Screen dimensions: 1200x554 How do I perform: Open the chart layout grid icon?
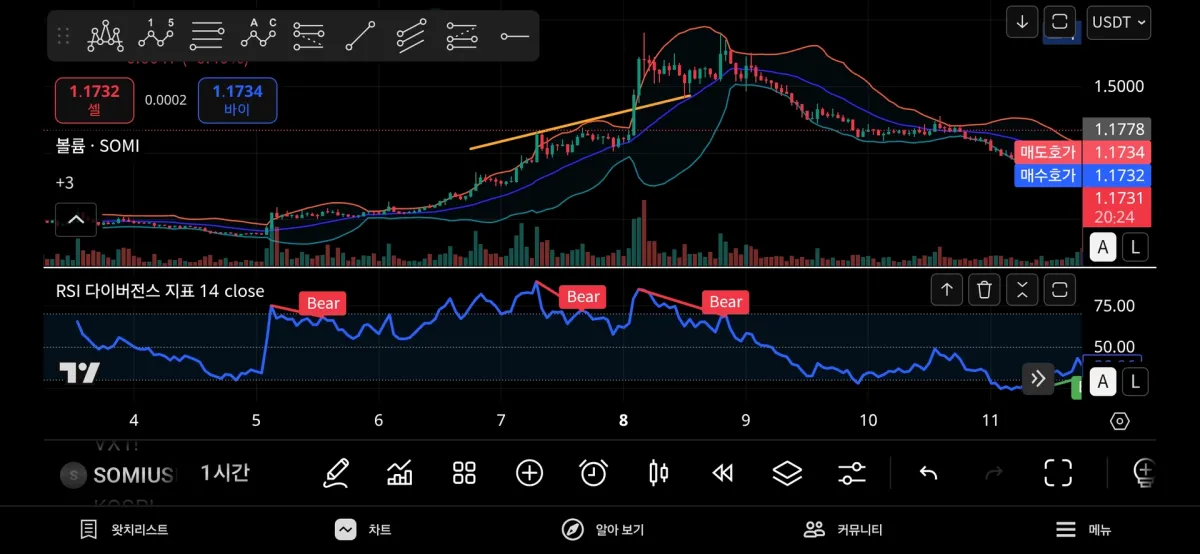[x=464, y=473]
